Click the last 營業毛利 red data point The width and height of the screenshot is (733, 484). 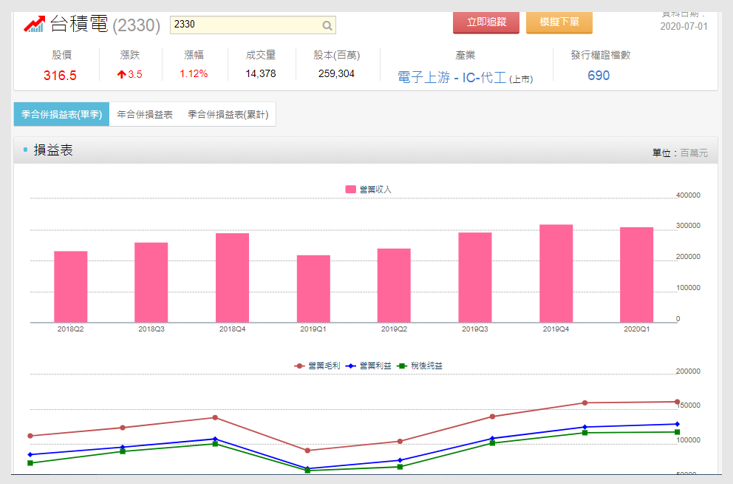[677, 402]
